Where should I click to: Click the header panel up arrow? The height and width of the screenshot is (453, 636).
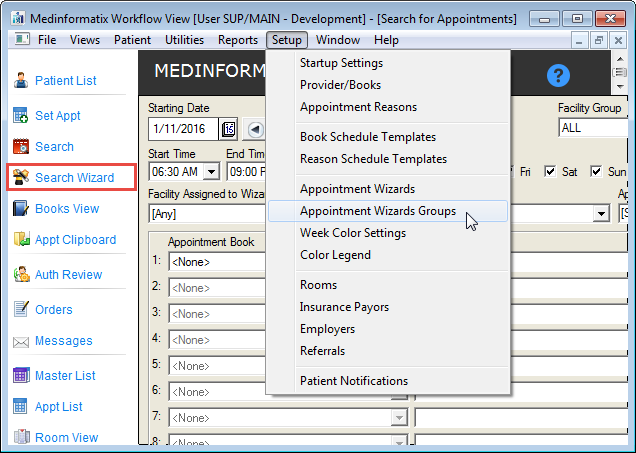click(620, 59)
